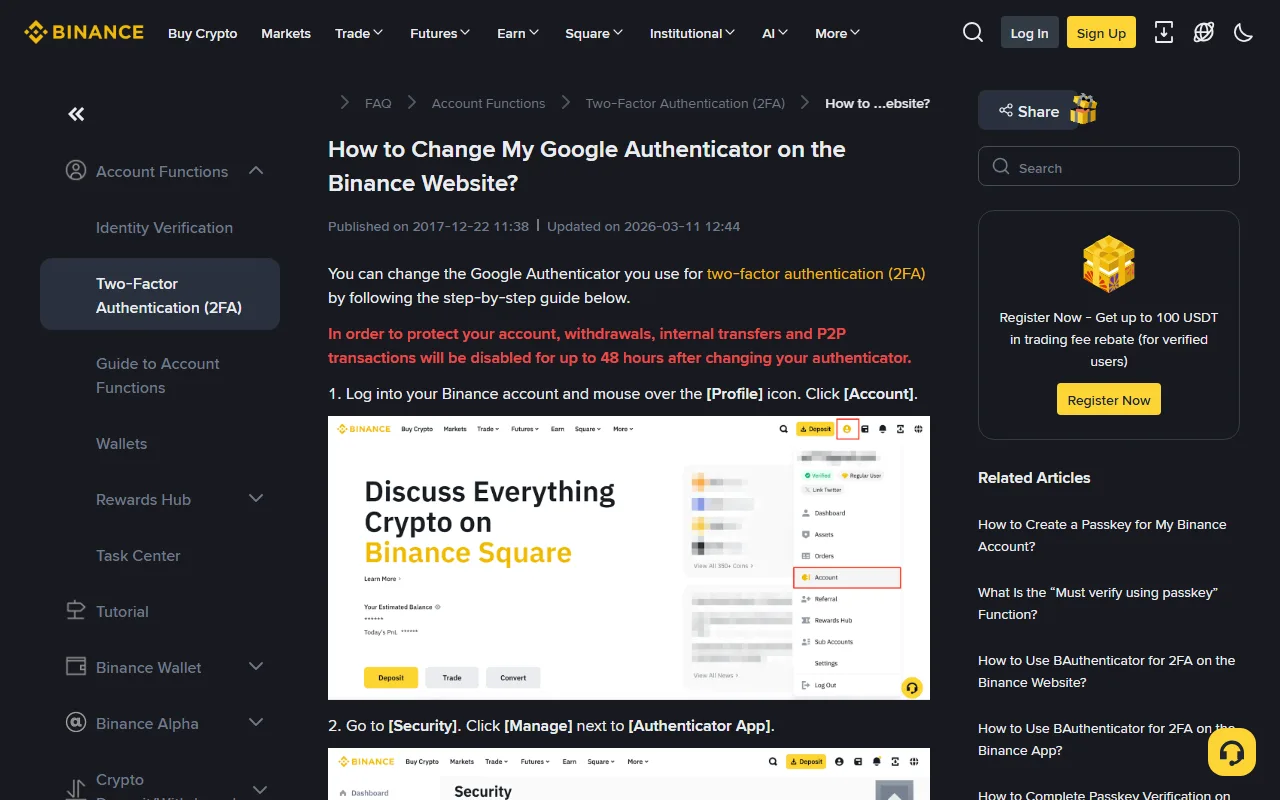Click the Log In button

point(1029,33)
